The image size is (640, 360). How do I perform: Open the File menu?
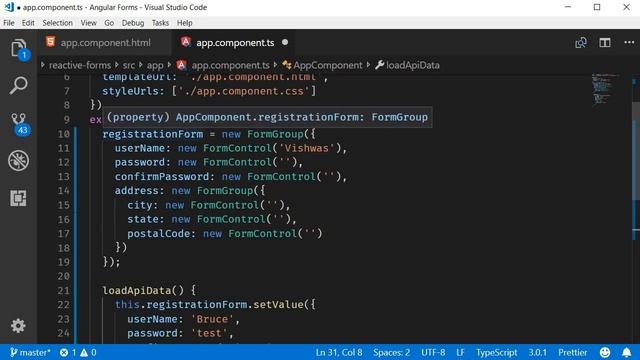click(9, 23)
